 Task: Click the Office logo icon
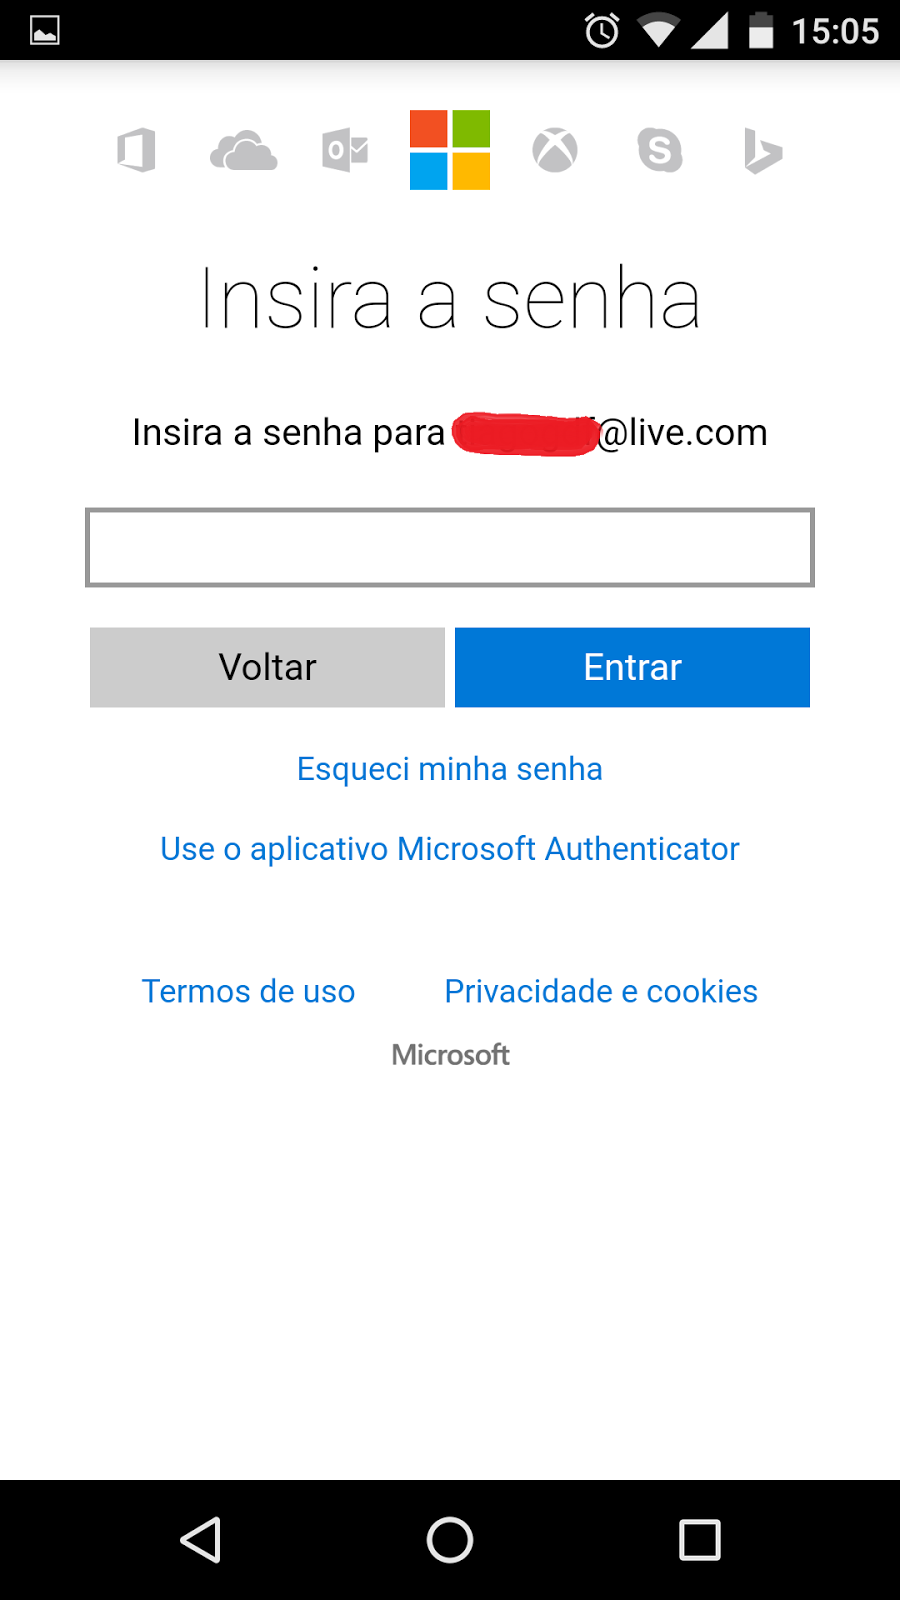pos(137,151)
